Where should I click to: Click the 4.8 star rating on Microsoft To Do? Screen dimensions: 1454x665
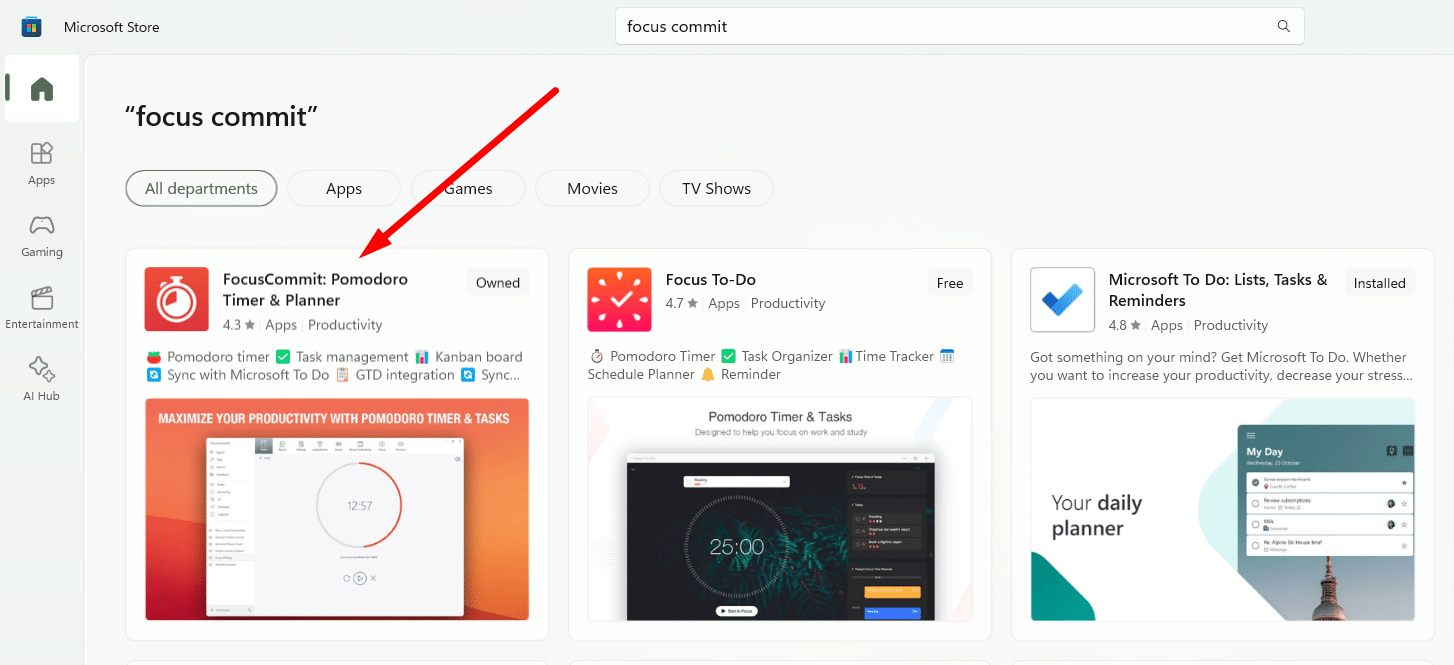point(1125,325)
